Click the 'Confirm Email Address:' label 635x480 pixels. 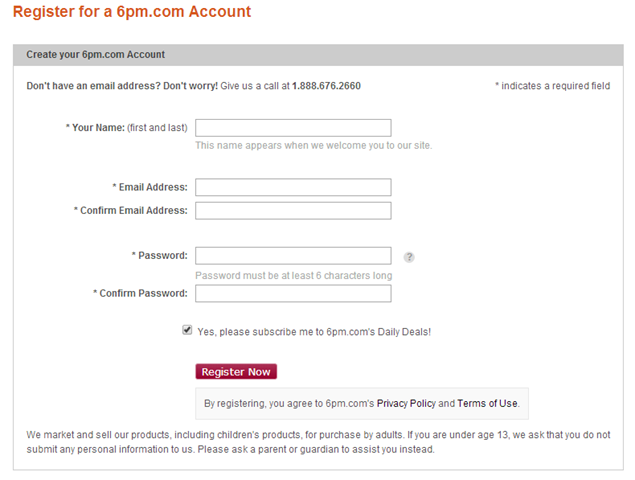coord(131,211)
